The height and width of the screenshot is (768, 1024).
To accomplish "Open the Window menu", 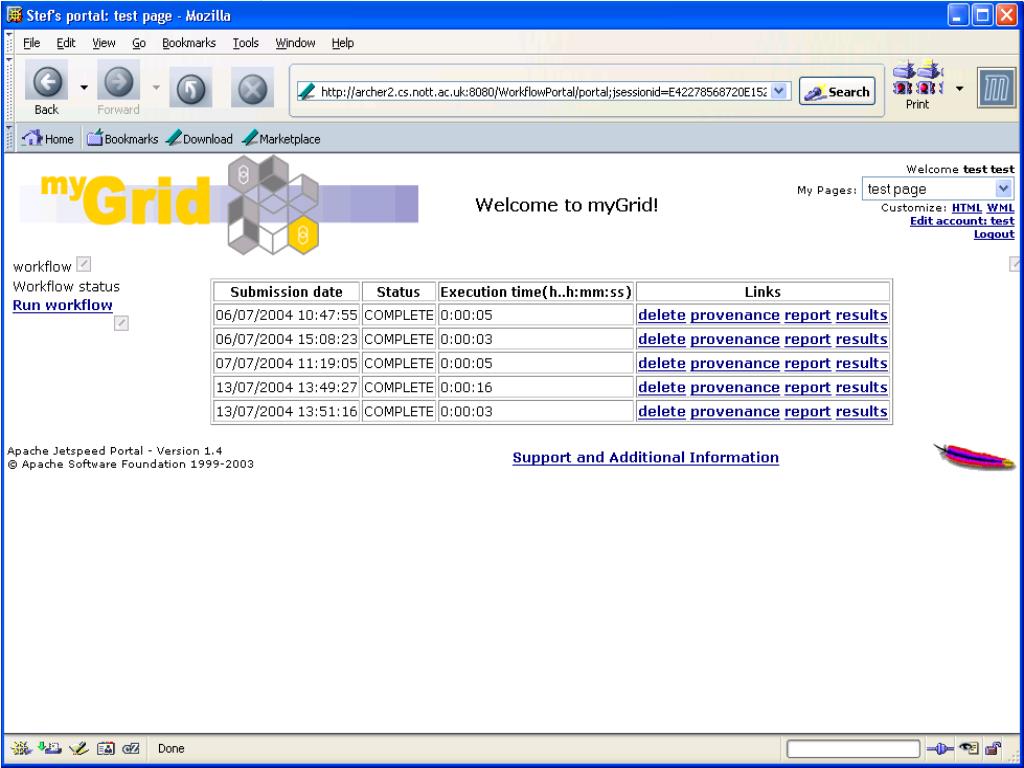I will tap(295, 43).
